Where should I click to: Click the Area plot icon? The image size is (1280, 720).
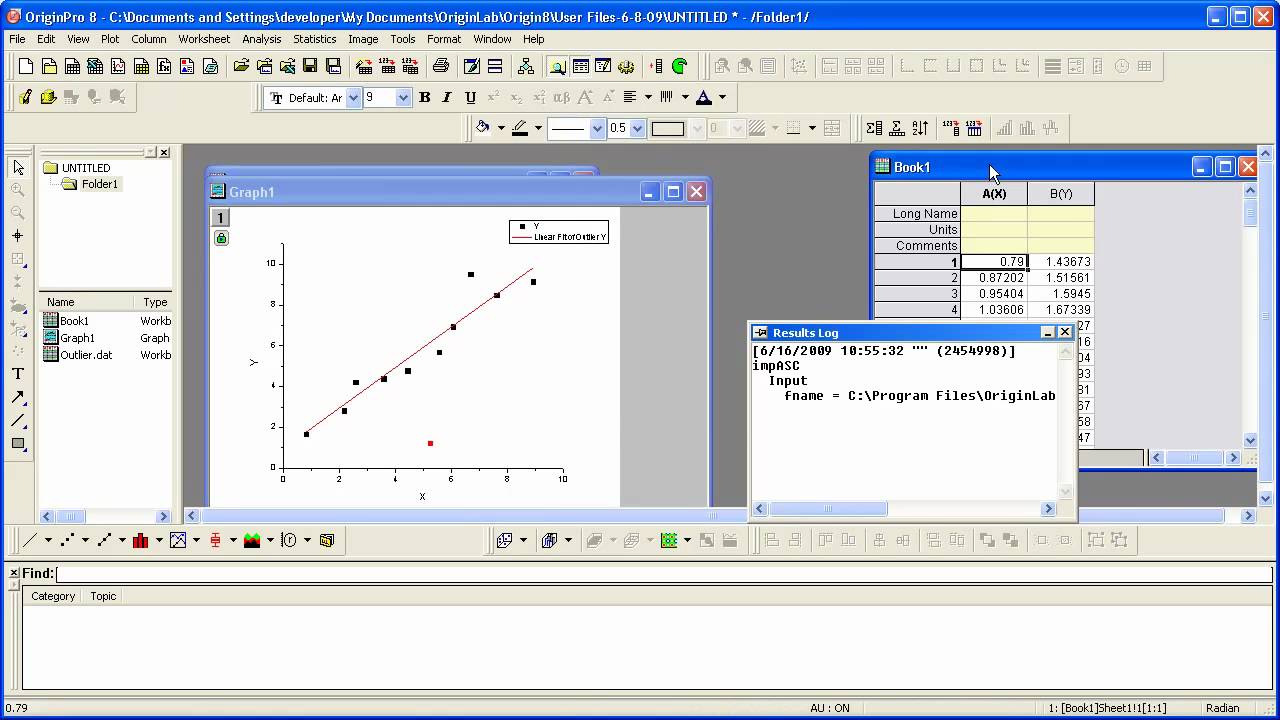pos(252,540)
